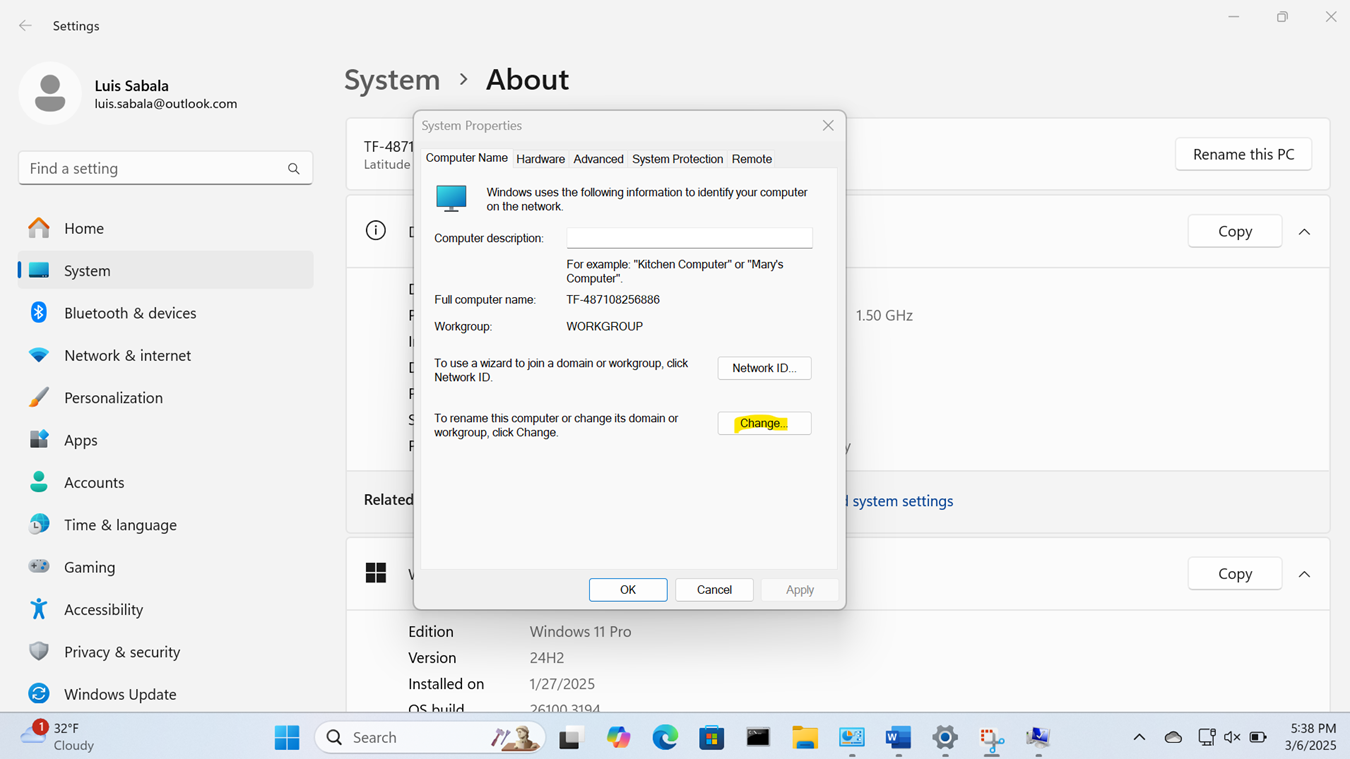This screenshot has width=1350, height=759.
Task: Click Windows 11 Pro edition text
Action: 580,632
